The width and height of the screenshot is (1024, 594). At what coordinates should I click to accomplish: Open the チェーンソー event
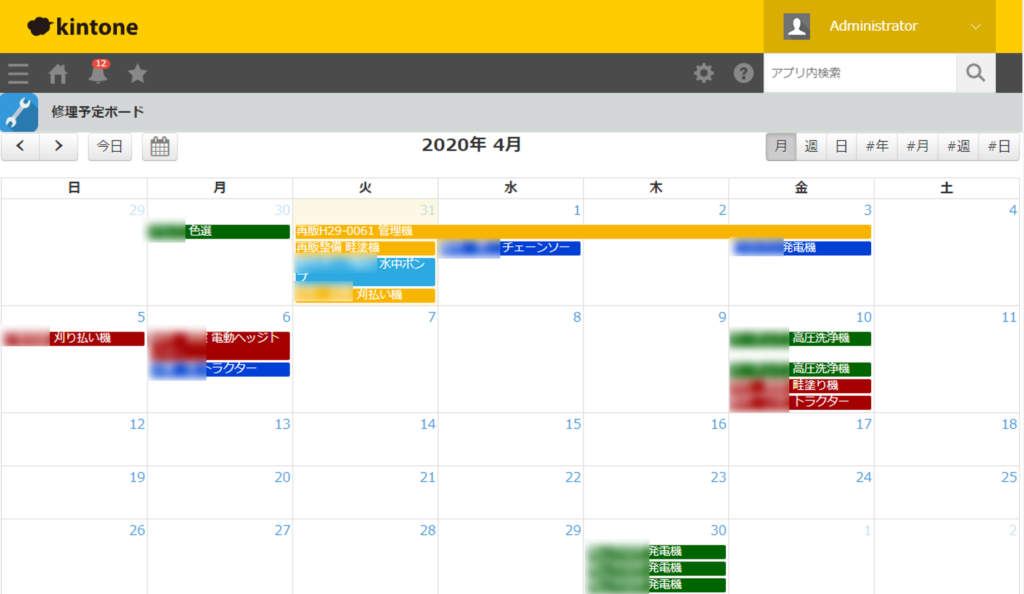coord(510,248)
